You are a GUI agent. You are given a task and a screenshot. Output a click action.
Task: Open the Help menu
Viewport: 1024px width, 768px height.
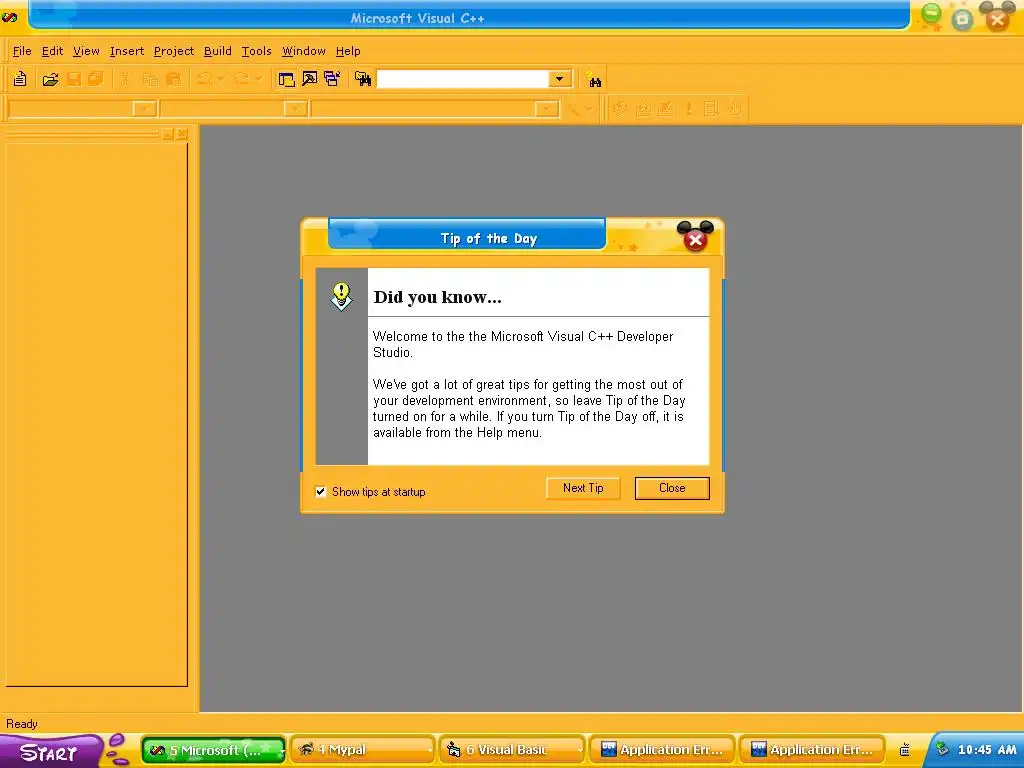(x=348, y=51)
